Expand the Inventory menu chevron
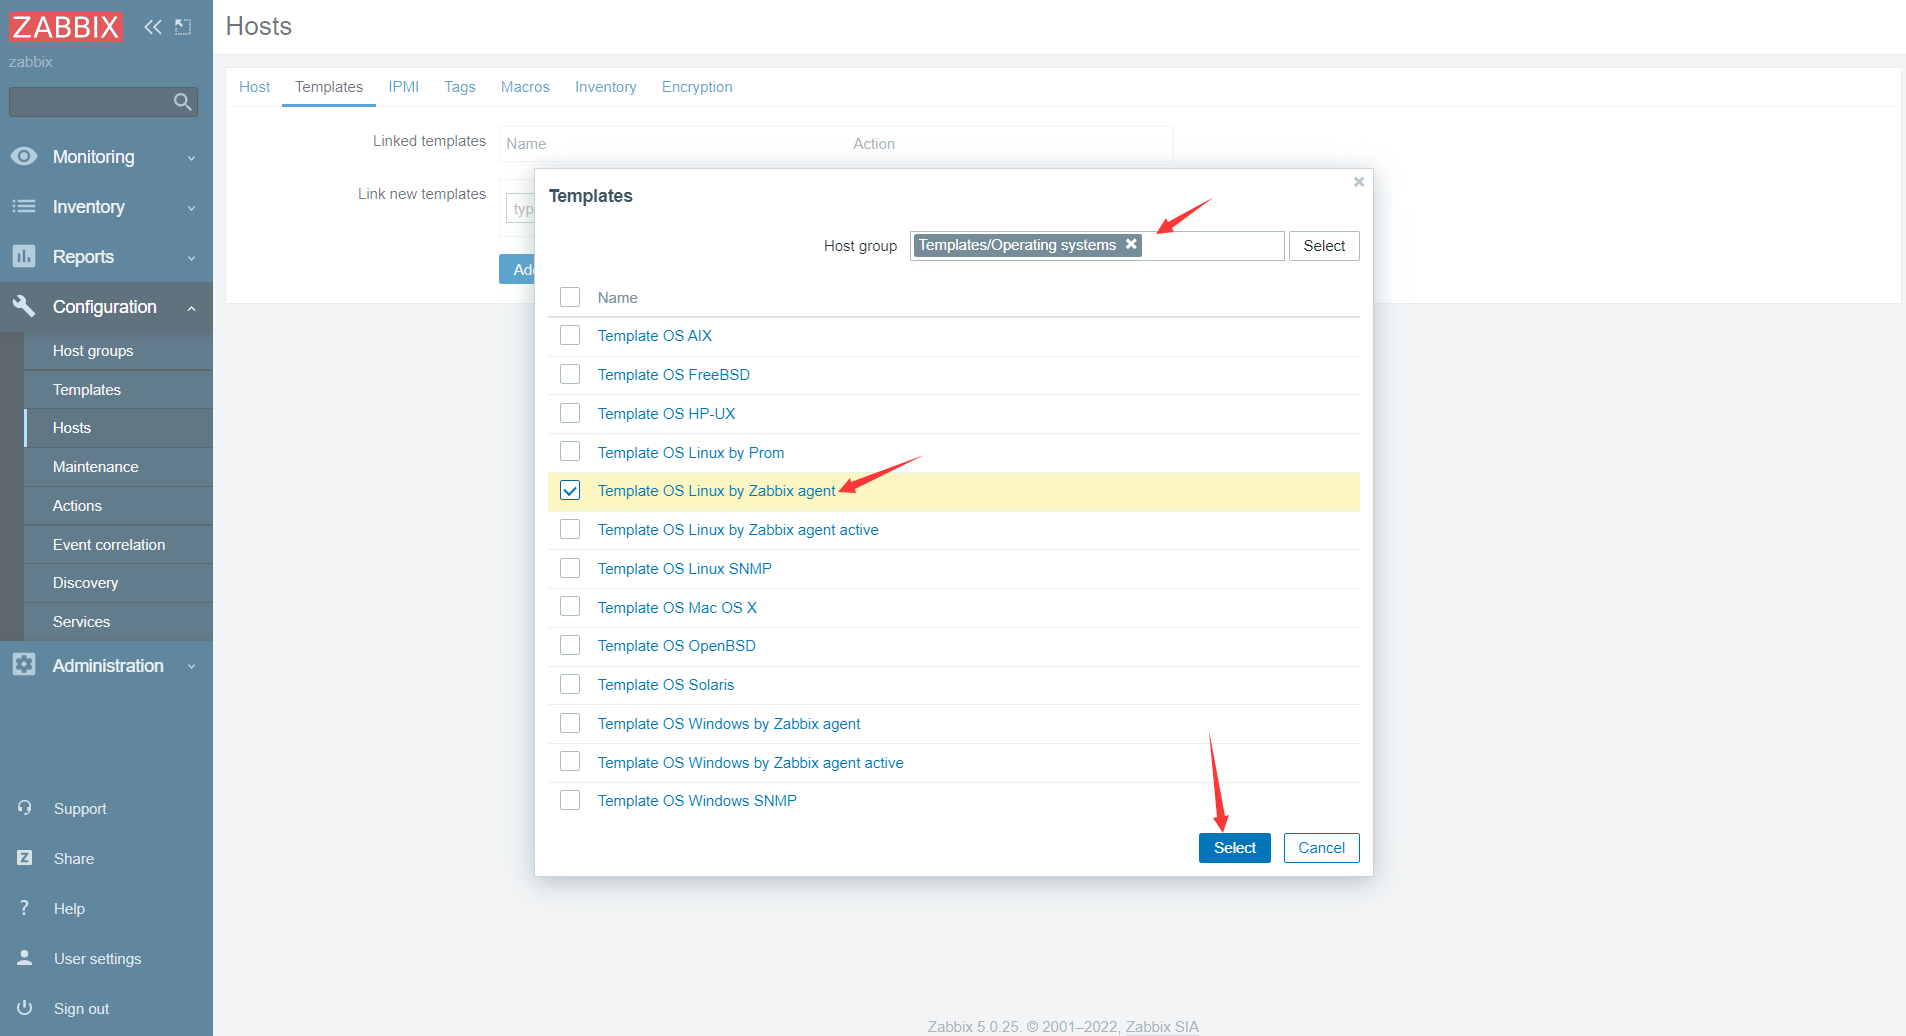Screen dimensions: 1906x1036 [x=191, y=208]
